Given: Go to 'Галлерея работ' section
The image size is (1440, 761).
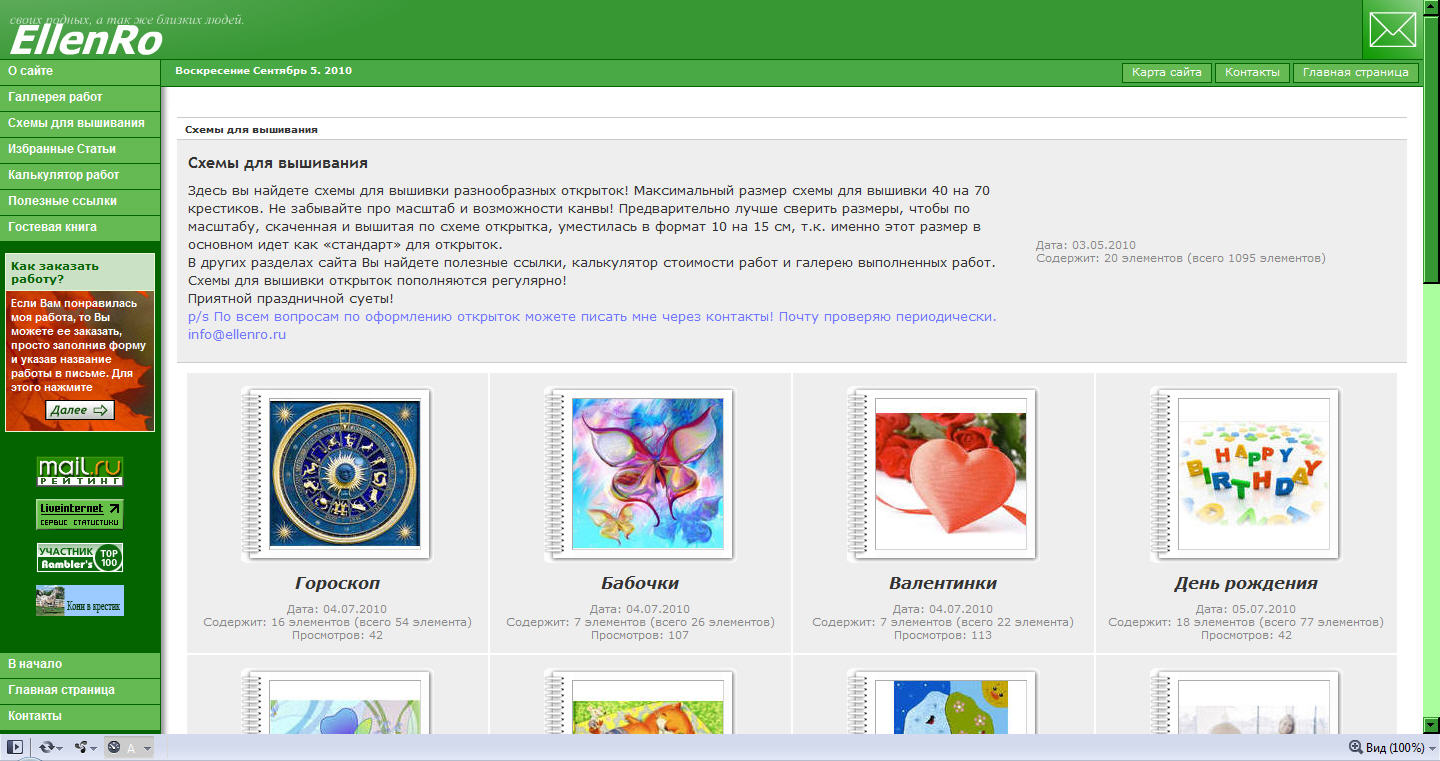Looking at the screenshot, I should click(x=80, y=97).
